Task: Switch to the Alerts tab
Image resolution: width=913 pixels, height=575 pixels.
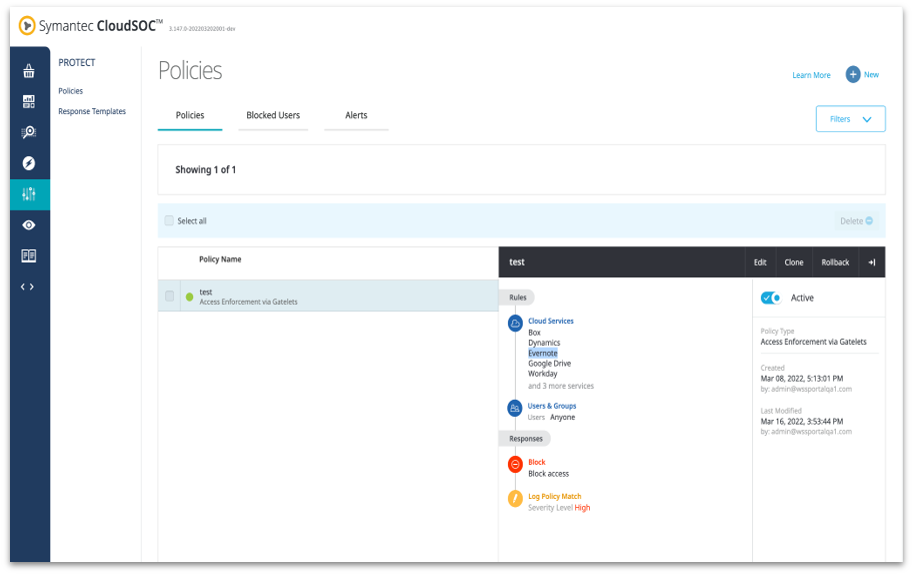Action: coord(356,116)
